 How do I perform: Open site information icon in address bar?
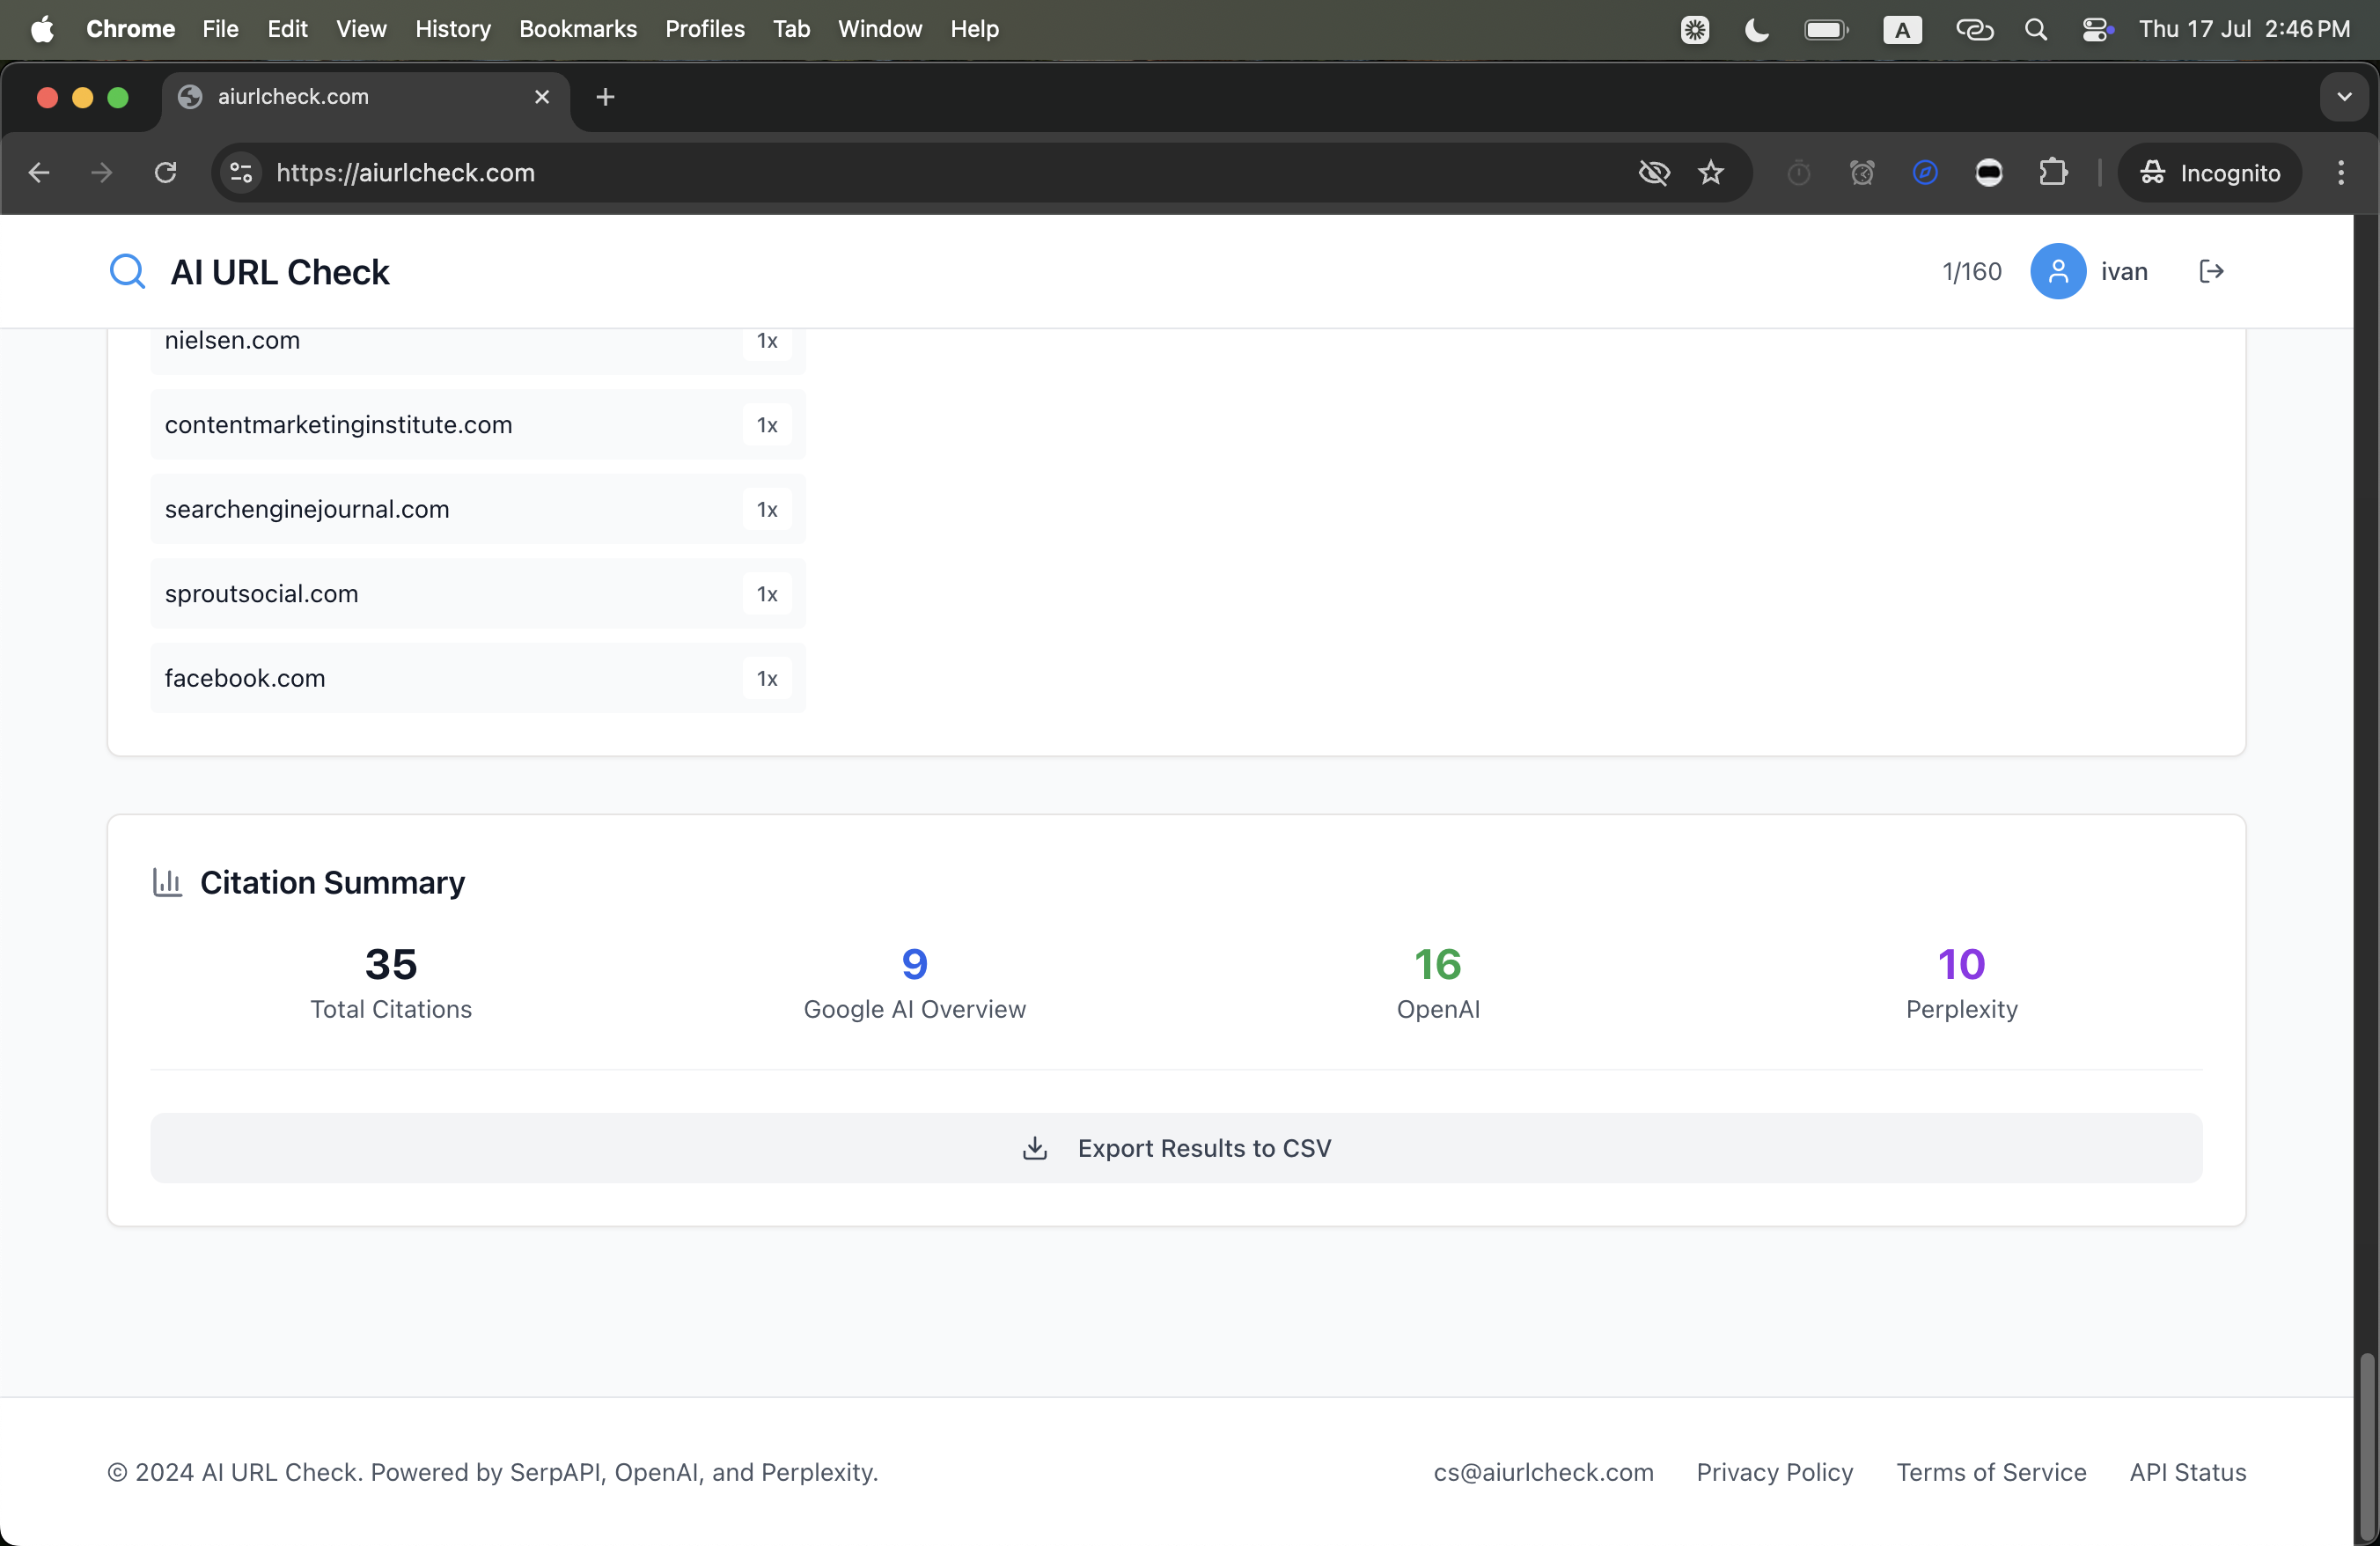pos(241,173)
